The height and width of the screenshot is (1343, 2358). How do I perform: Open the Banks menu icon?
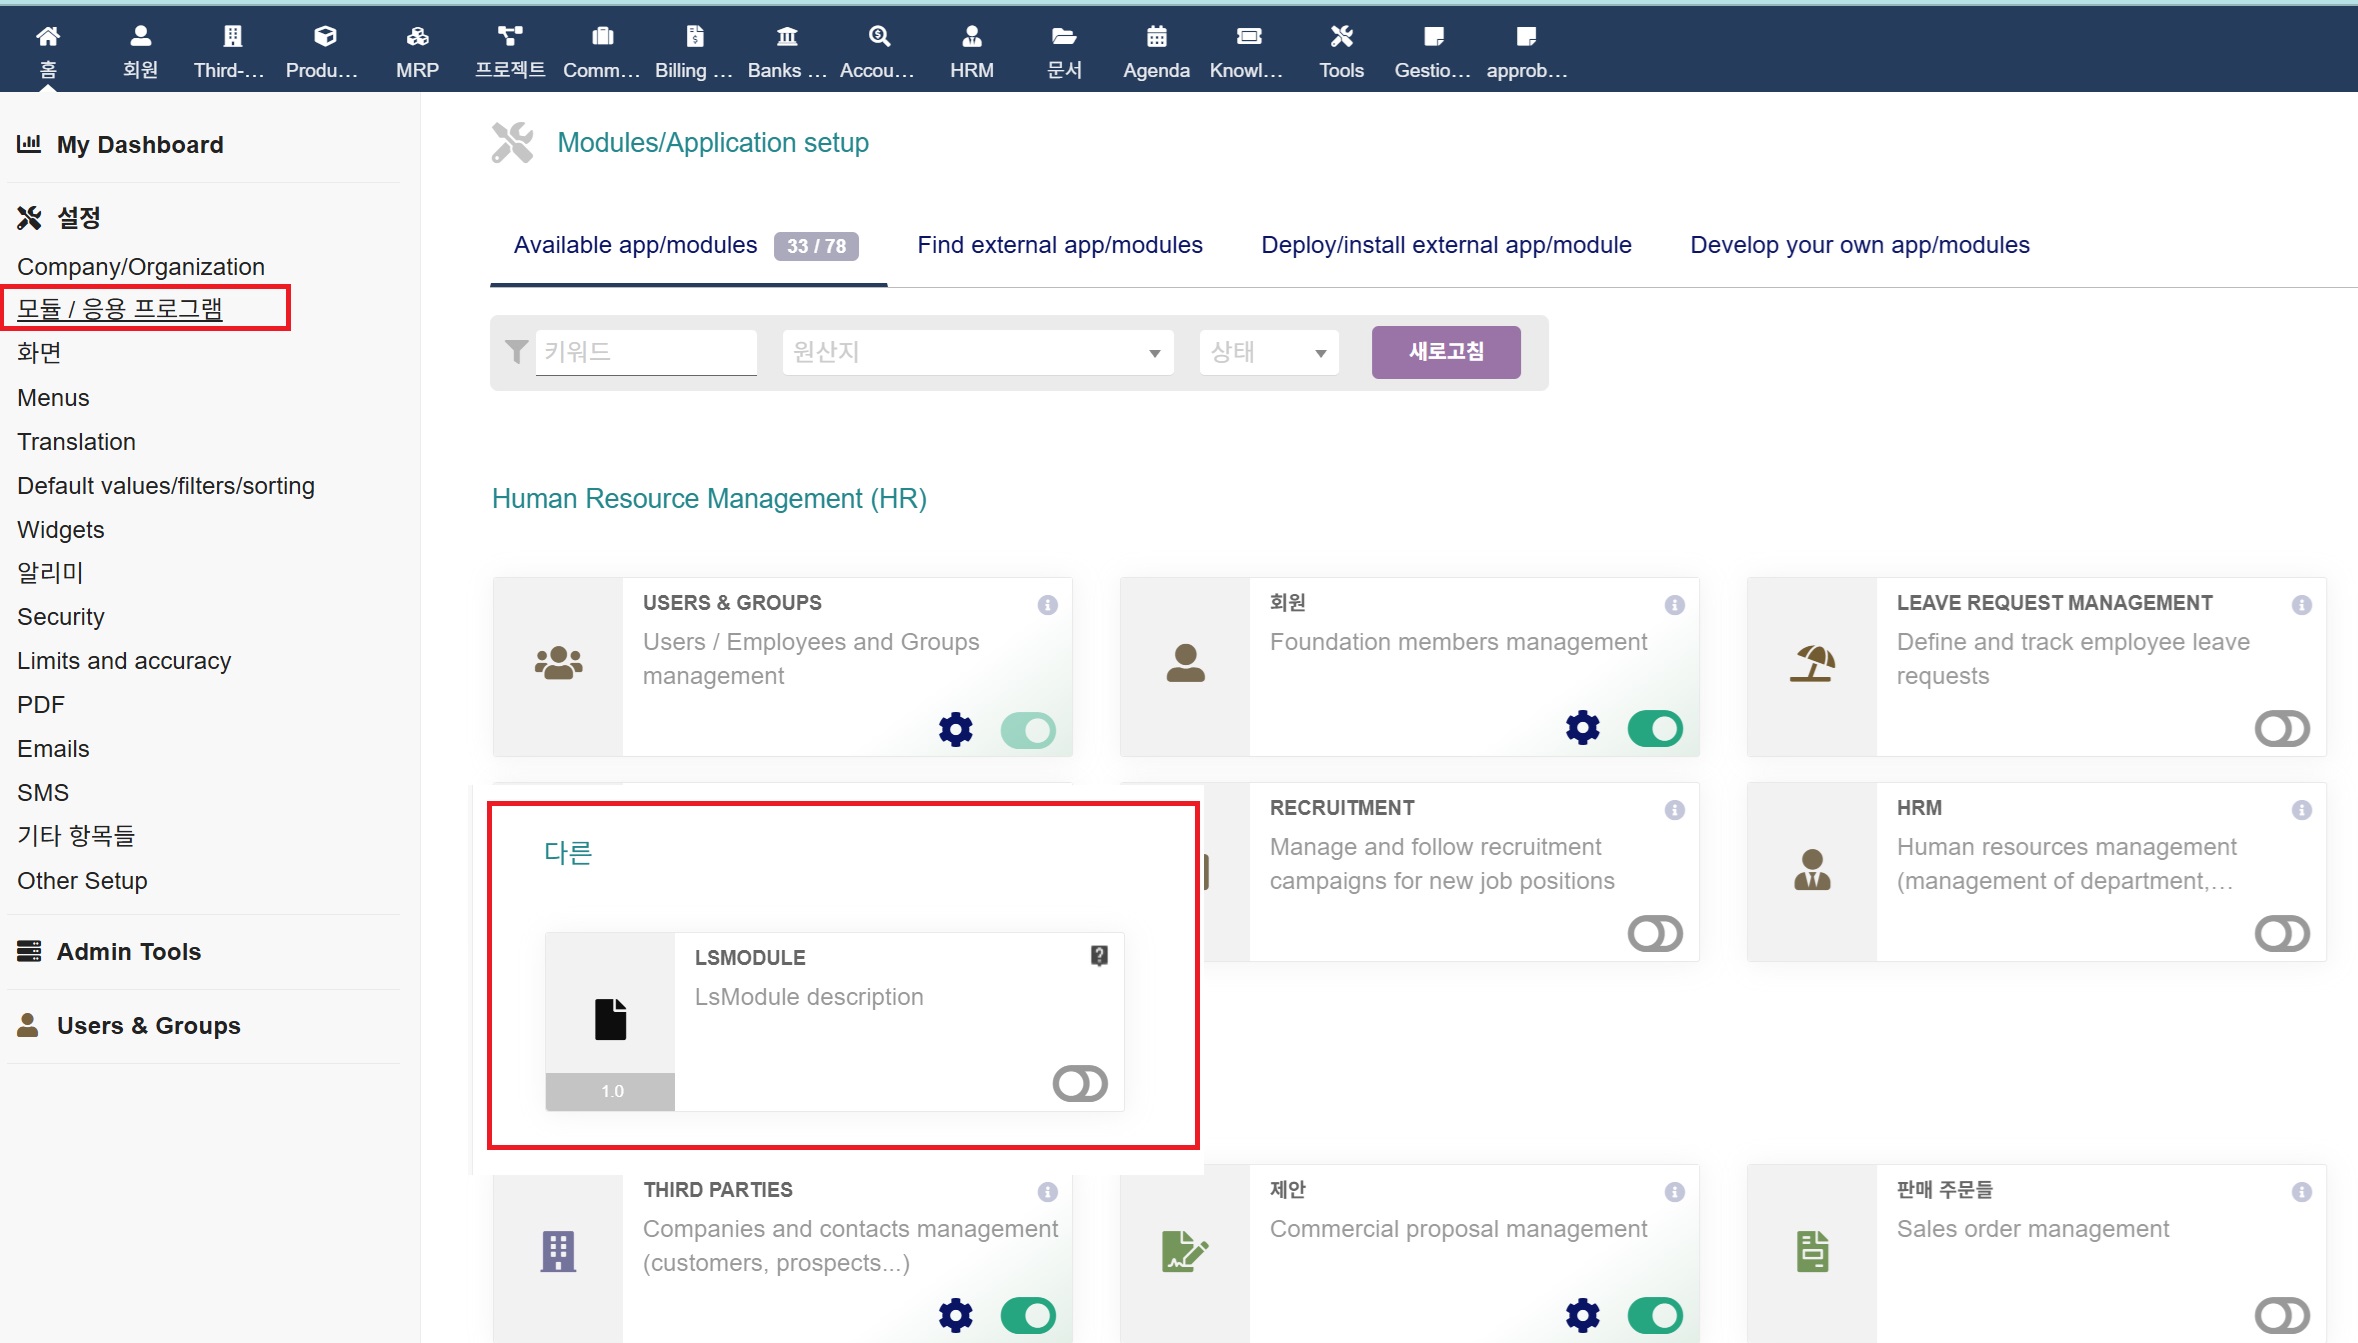(x=787, y=37)
